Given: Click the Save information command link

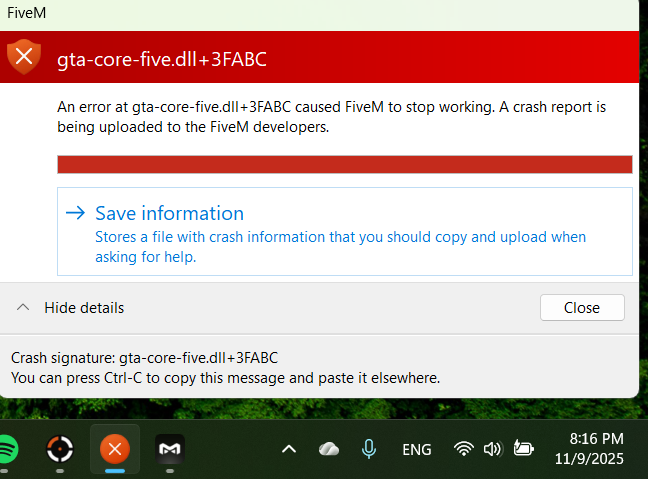Looking at the screenshot, I should 345,231.
